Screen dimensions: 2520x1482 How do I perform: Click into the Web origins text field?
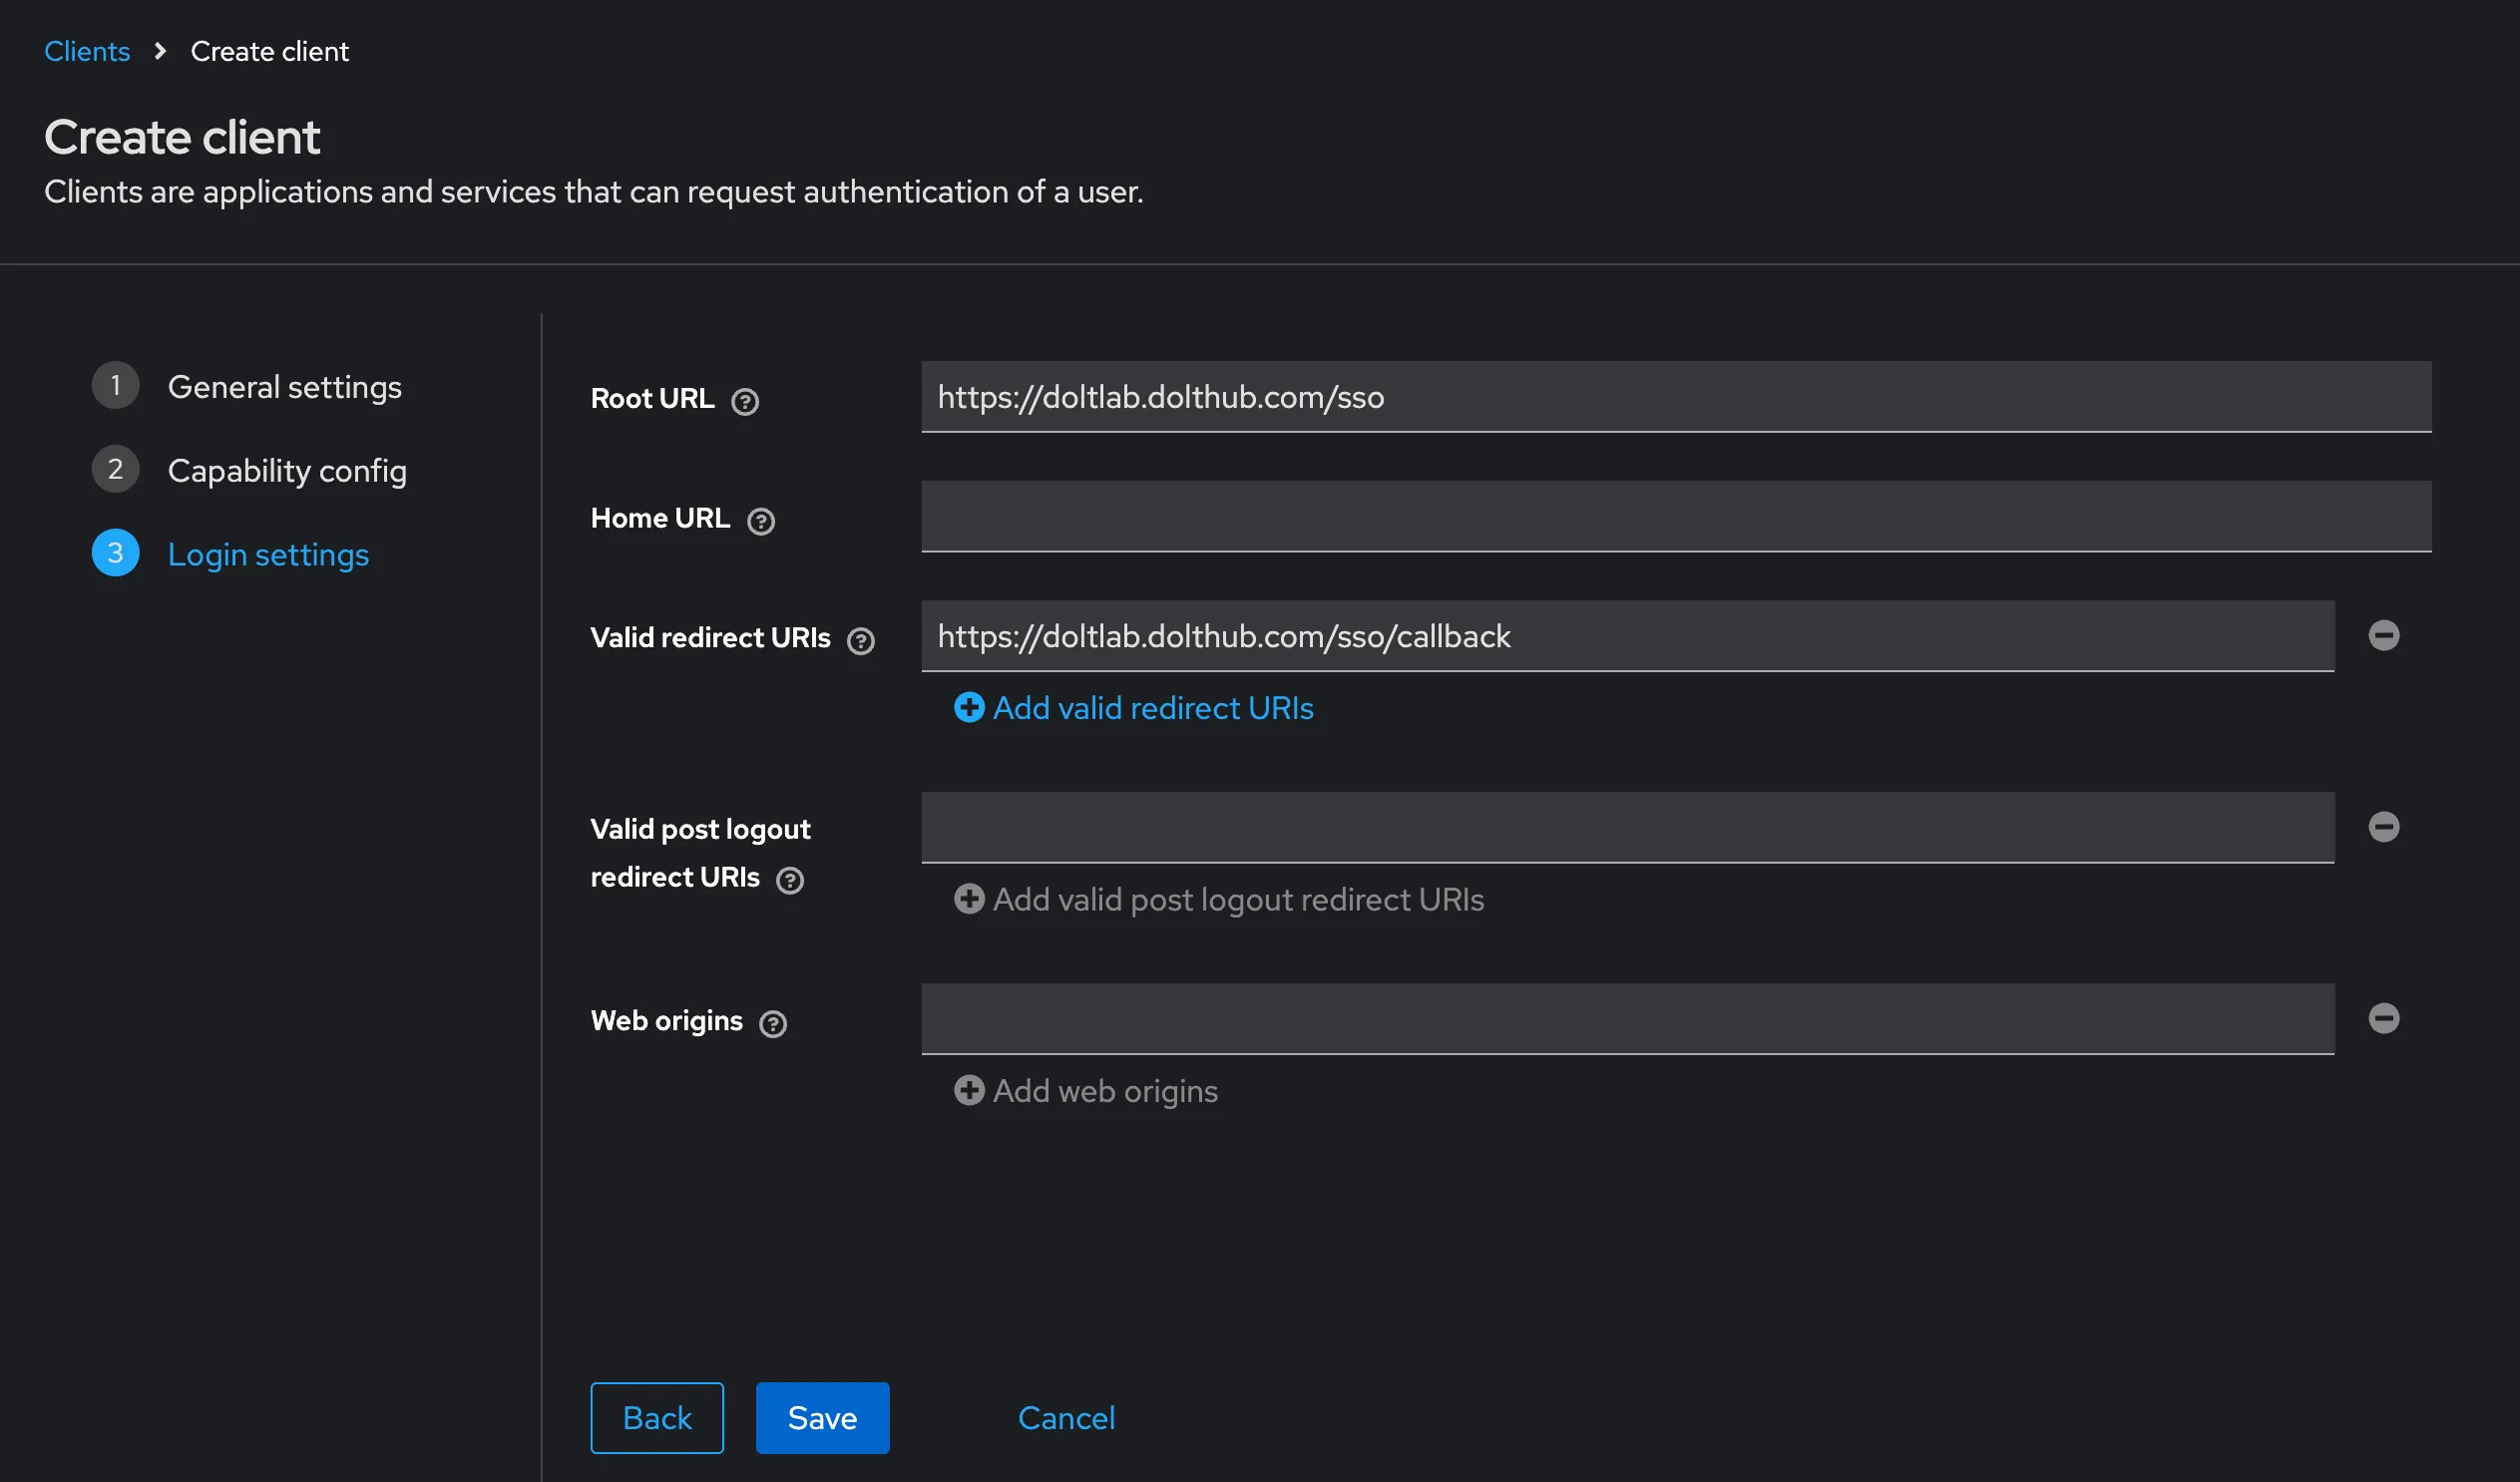pyautogui.click(x=1628, y=1019)
